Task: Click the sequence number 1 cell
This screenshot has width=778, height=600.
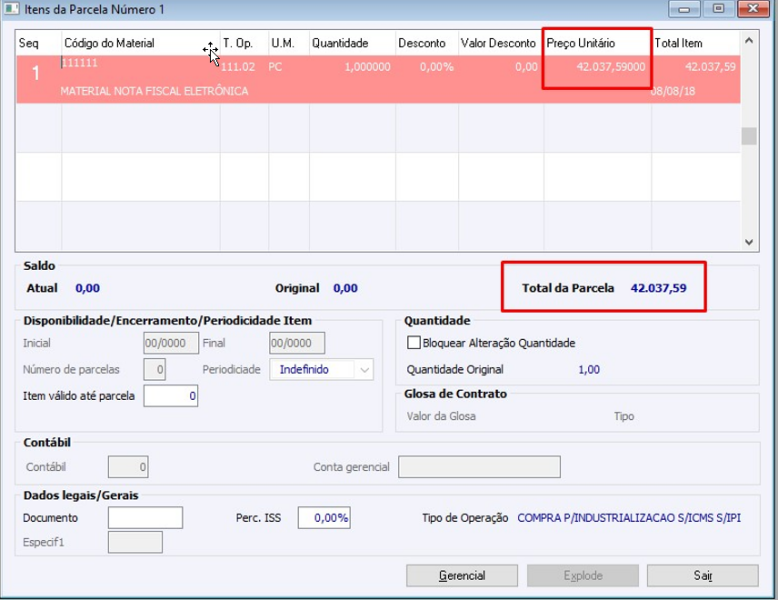Action: pyautogui.click(x=36, y=73)
